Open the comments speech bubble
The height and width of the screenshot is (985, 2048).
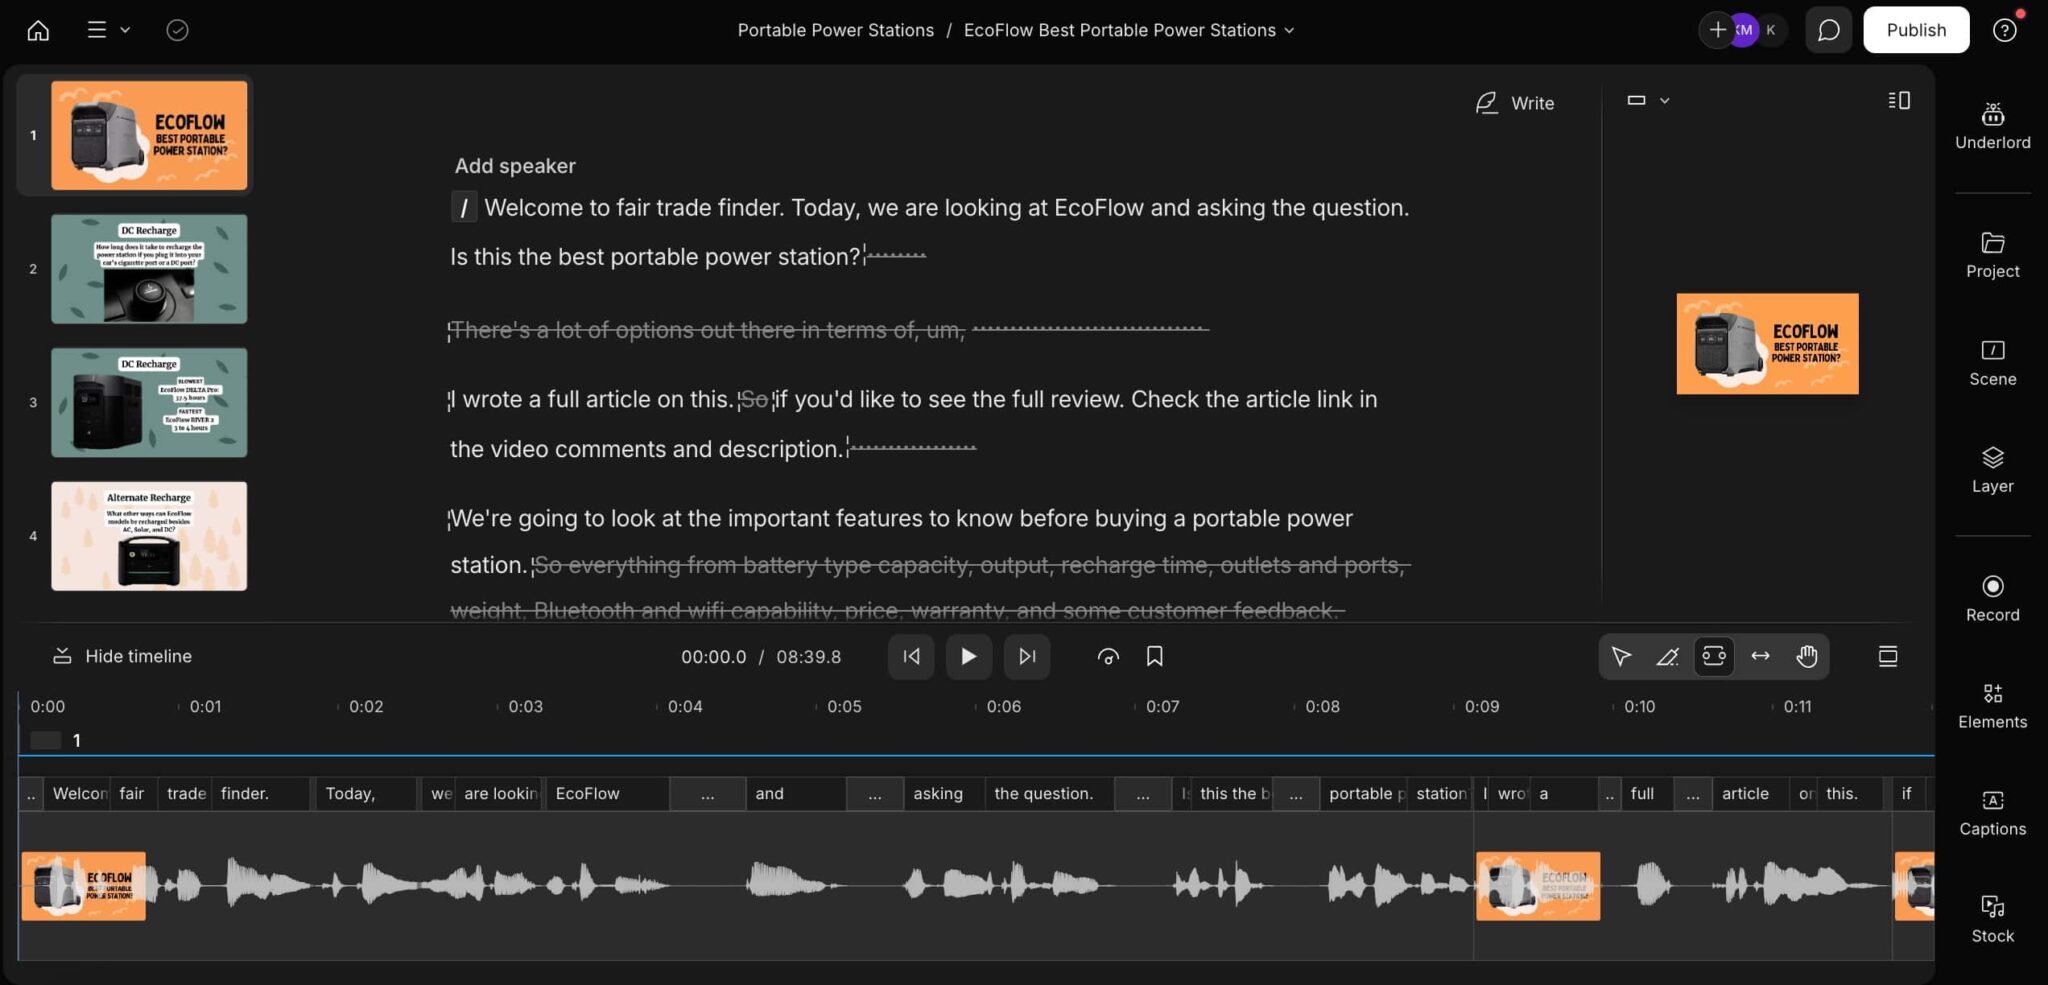click(1828, 30)
